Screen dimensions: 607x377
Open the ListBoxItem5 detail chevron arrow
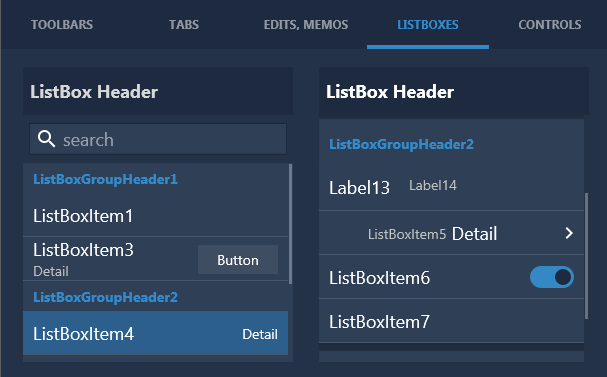[x=569, y=233]
